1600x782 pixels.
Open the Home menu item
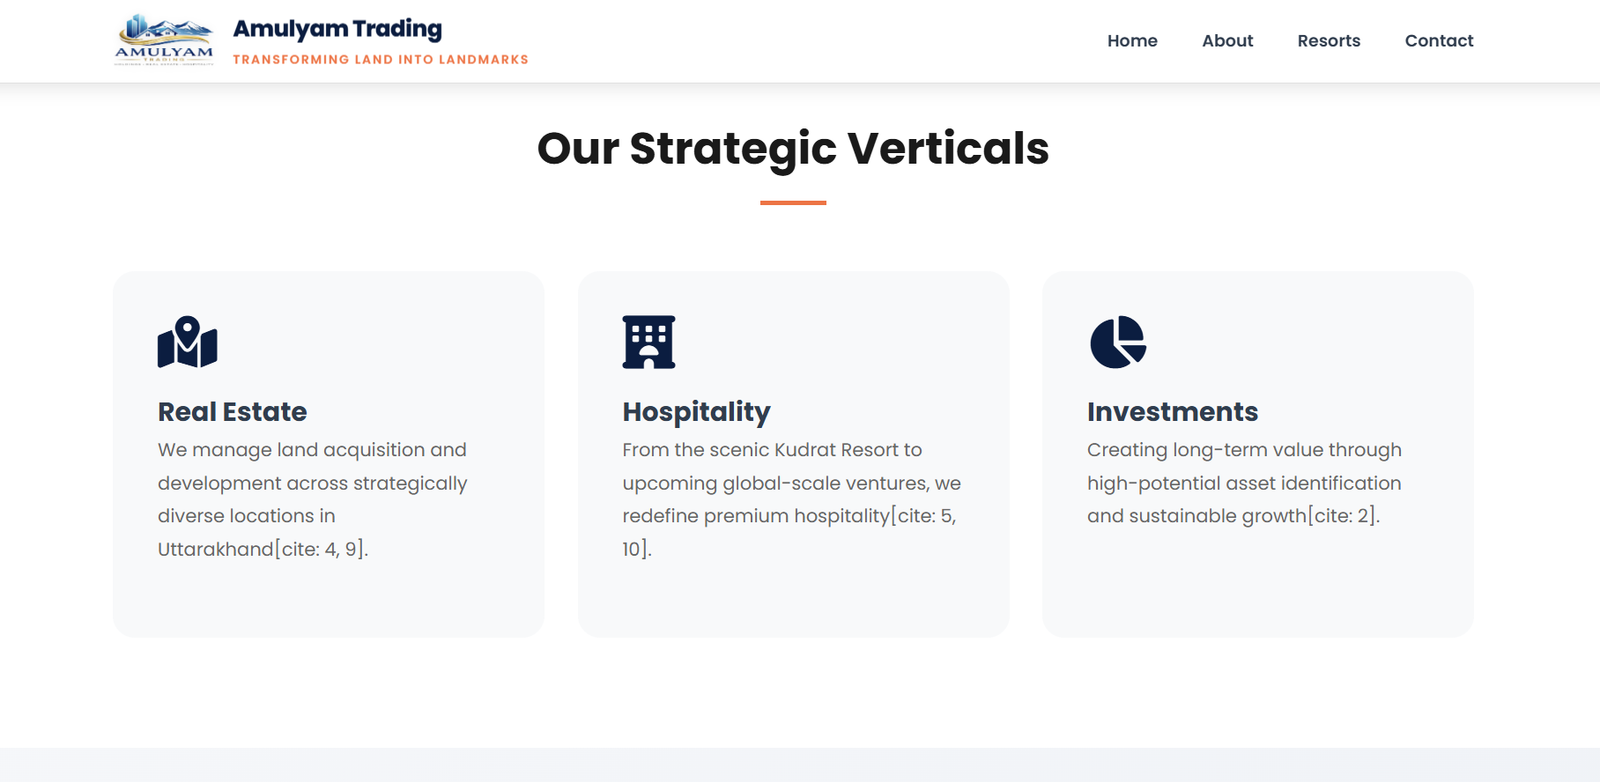[1132, 41]
